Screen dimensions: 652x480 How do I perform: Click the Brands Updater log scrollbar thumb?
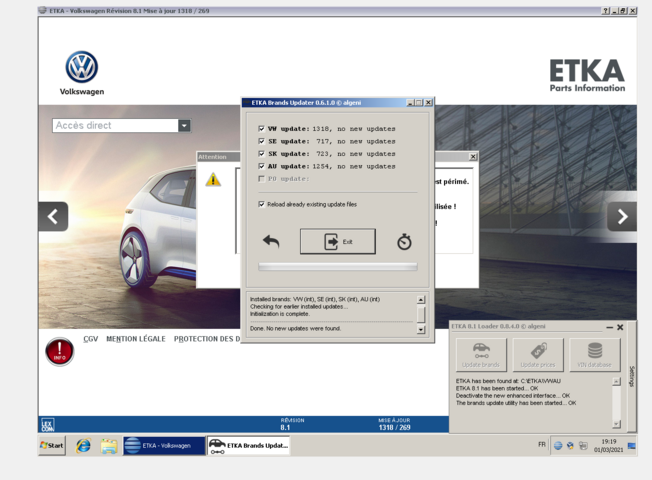click(421, 314)
